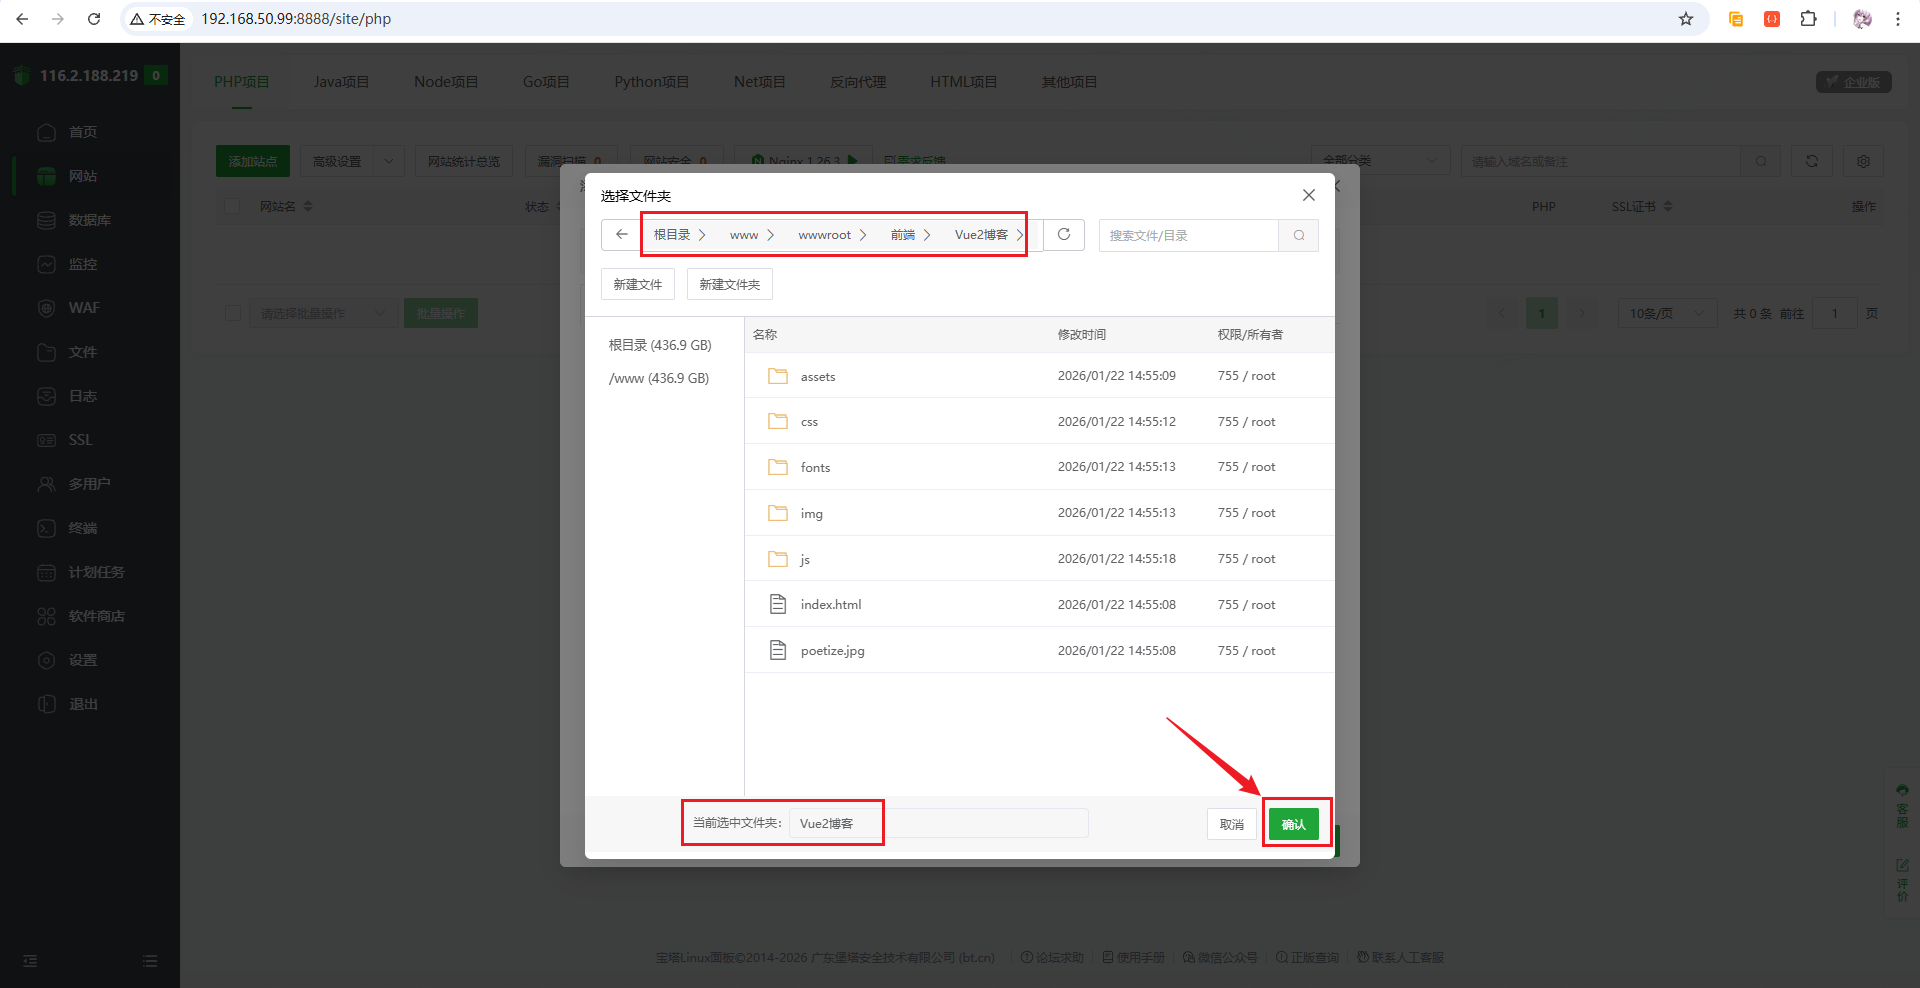Confirm folder selection with 确认 button

(x=1293, y=824)
